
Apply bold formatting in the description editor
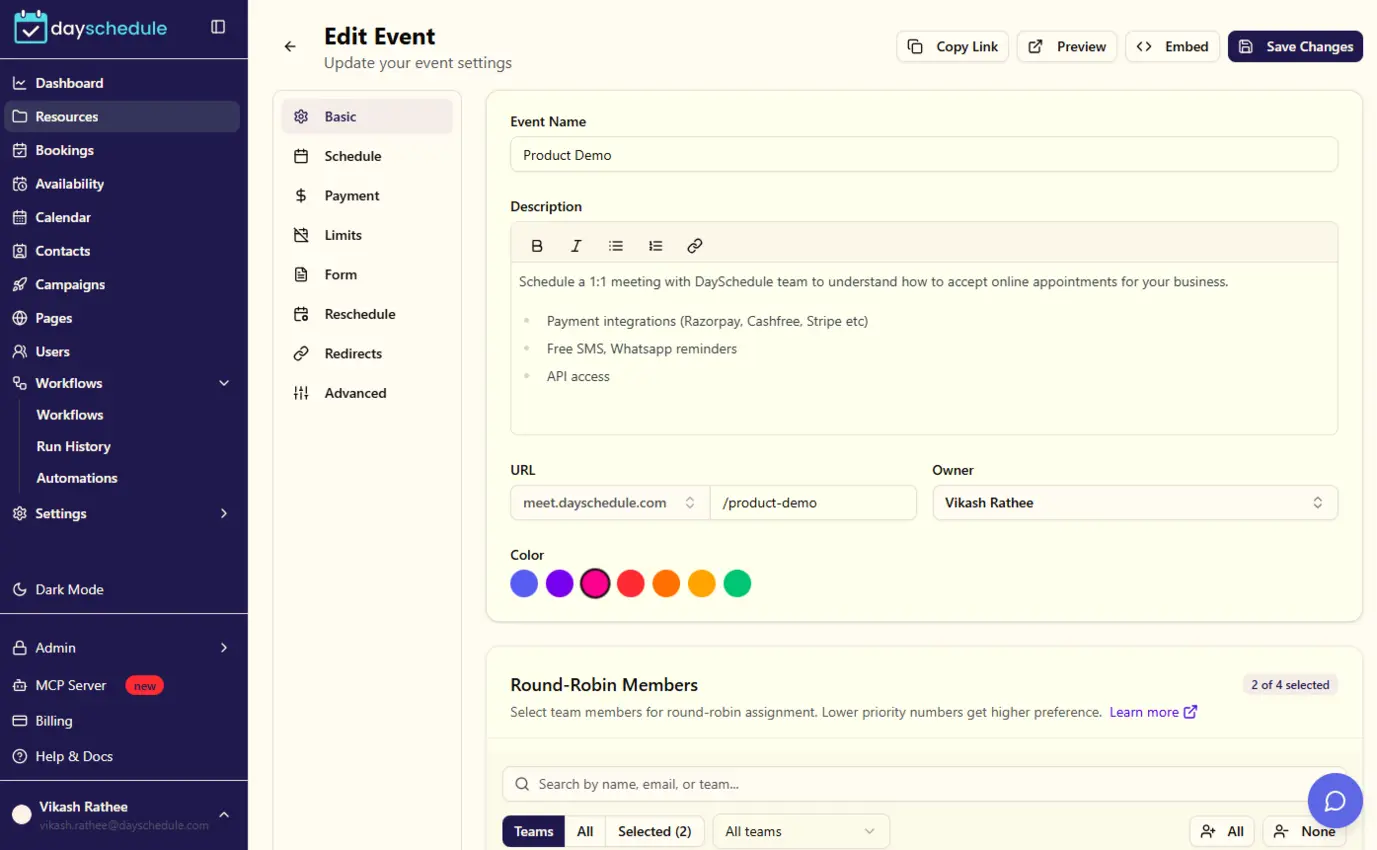[537, 246]
